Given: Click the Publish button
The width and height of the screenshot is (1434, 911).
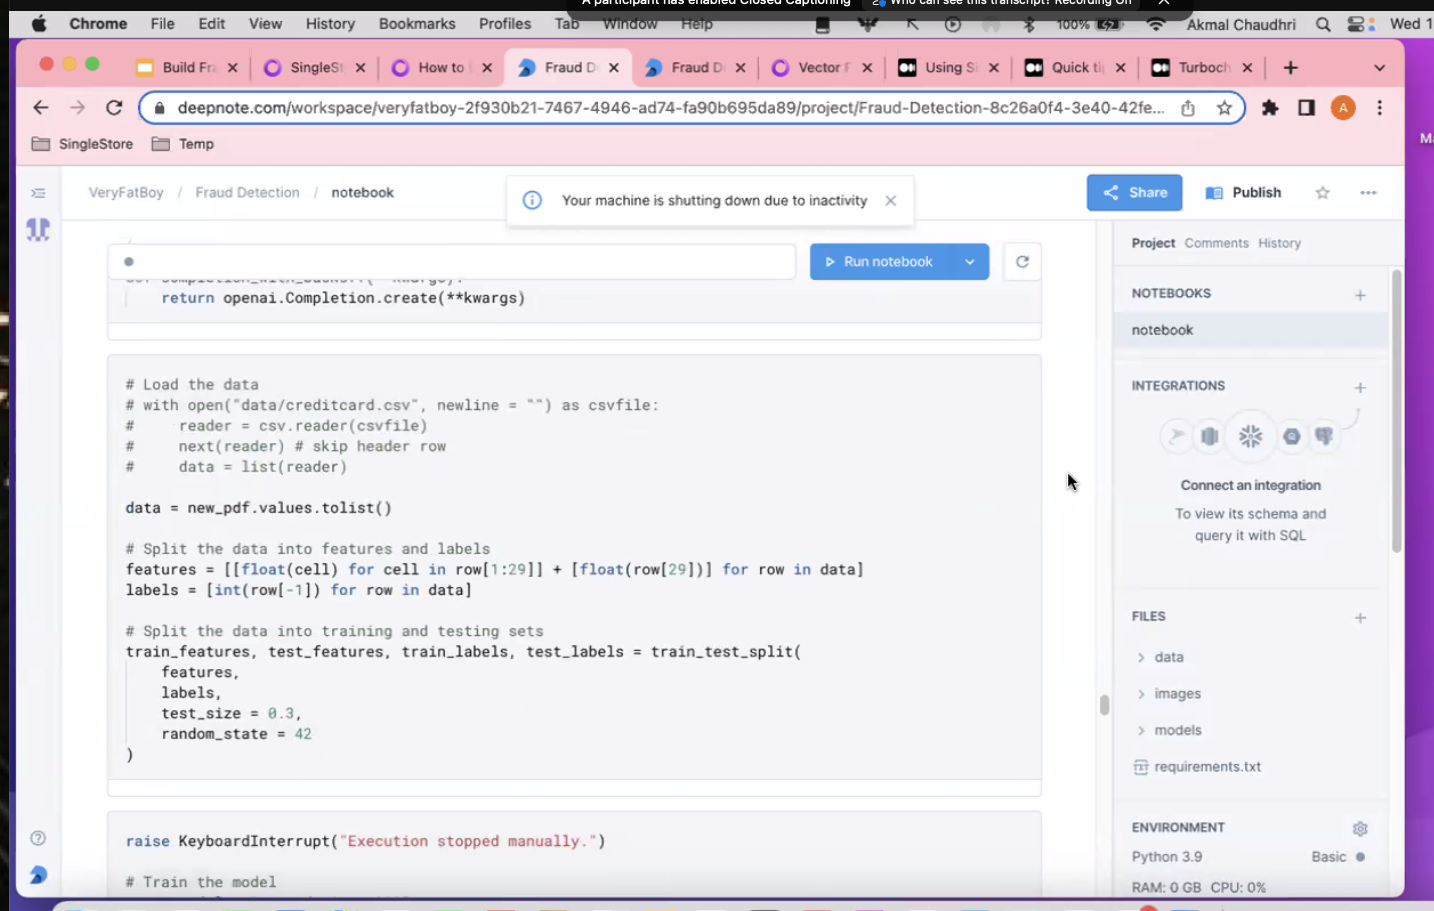Looking at the screenshot, I should [x=1243, y=193].
